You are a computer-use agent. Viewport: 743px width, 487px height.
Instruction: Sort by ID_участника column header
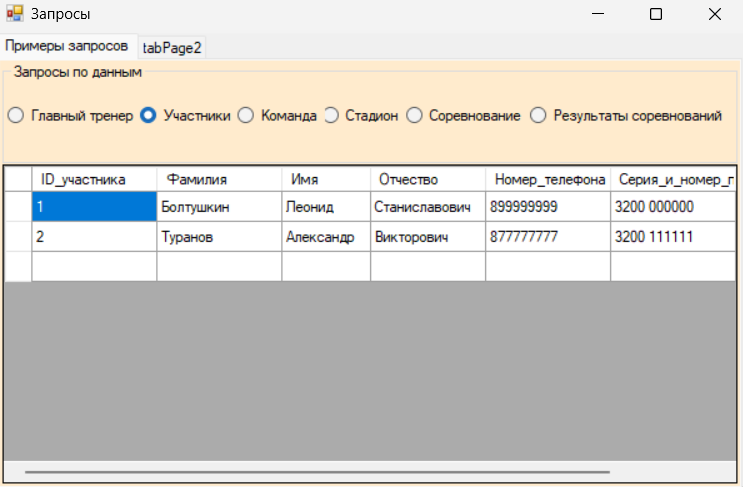[94, 179]
